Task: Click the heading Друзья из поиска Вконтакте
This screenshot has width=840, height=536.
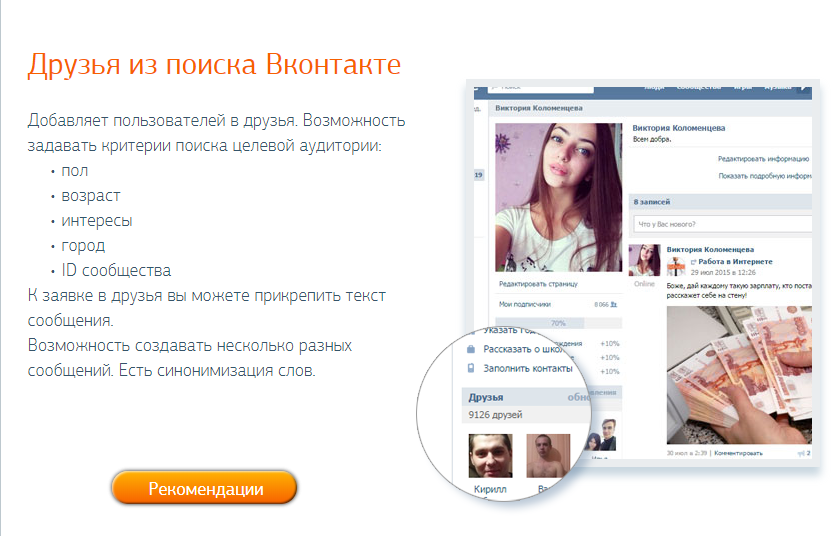Action: tap(214, 64)
